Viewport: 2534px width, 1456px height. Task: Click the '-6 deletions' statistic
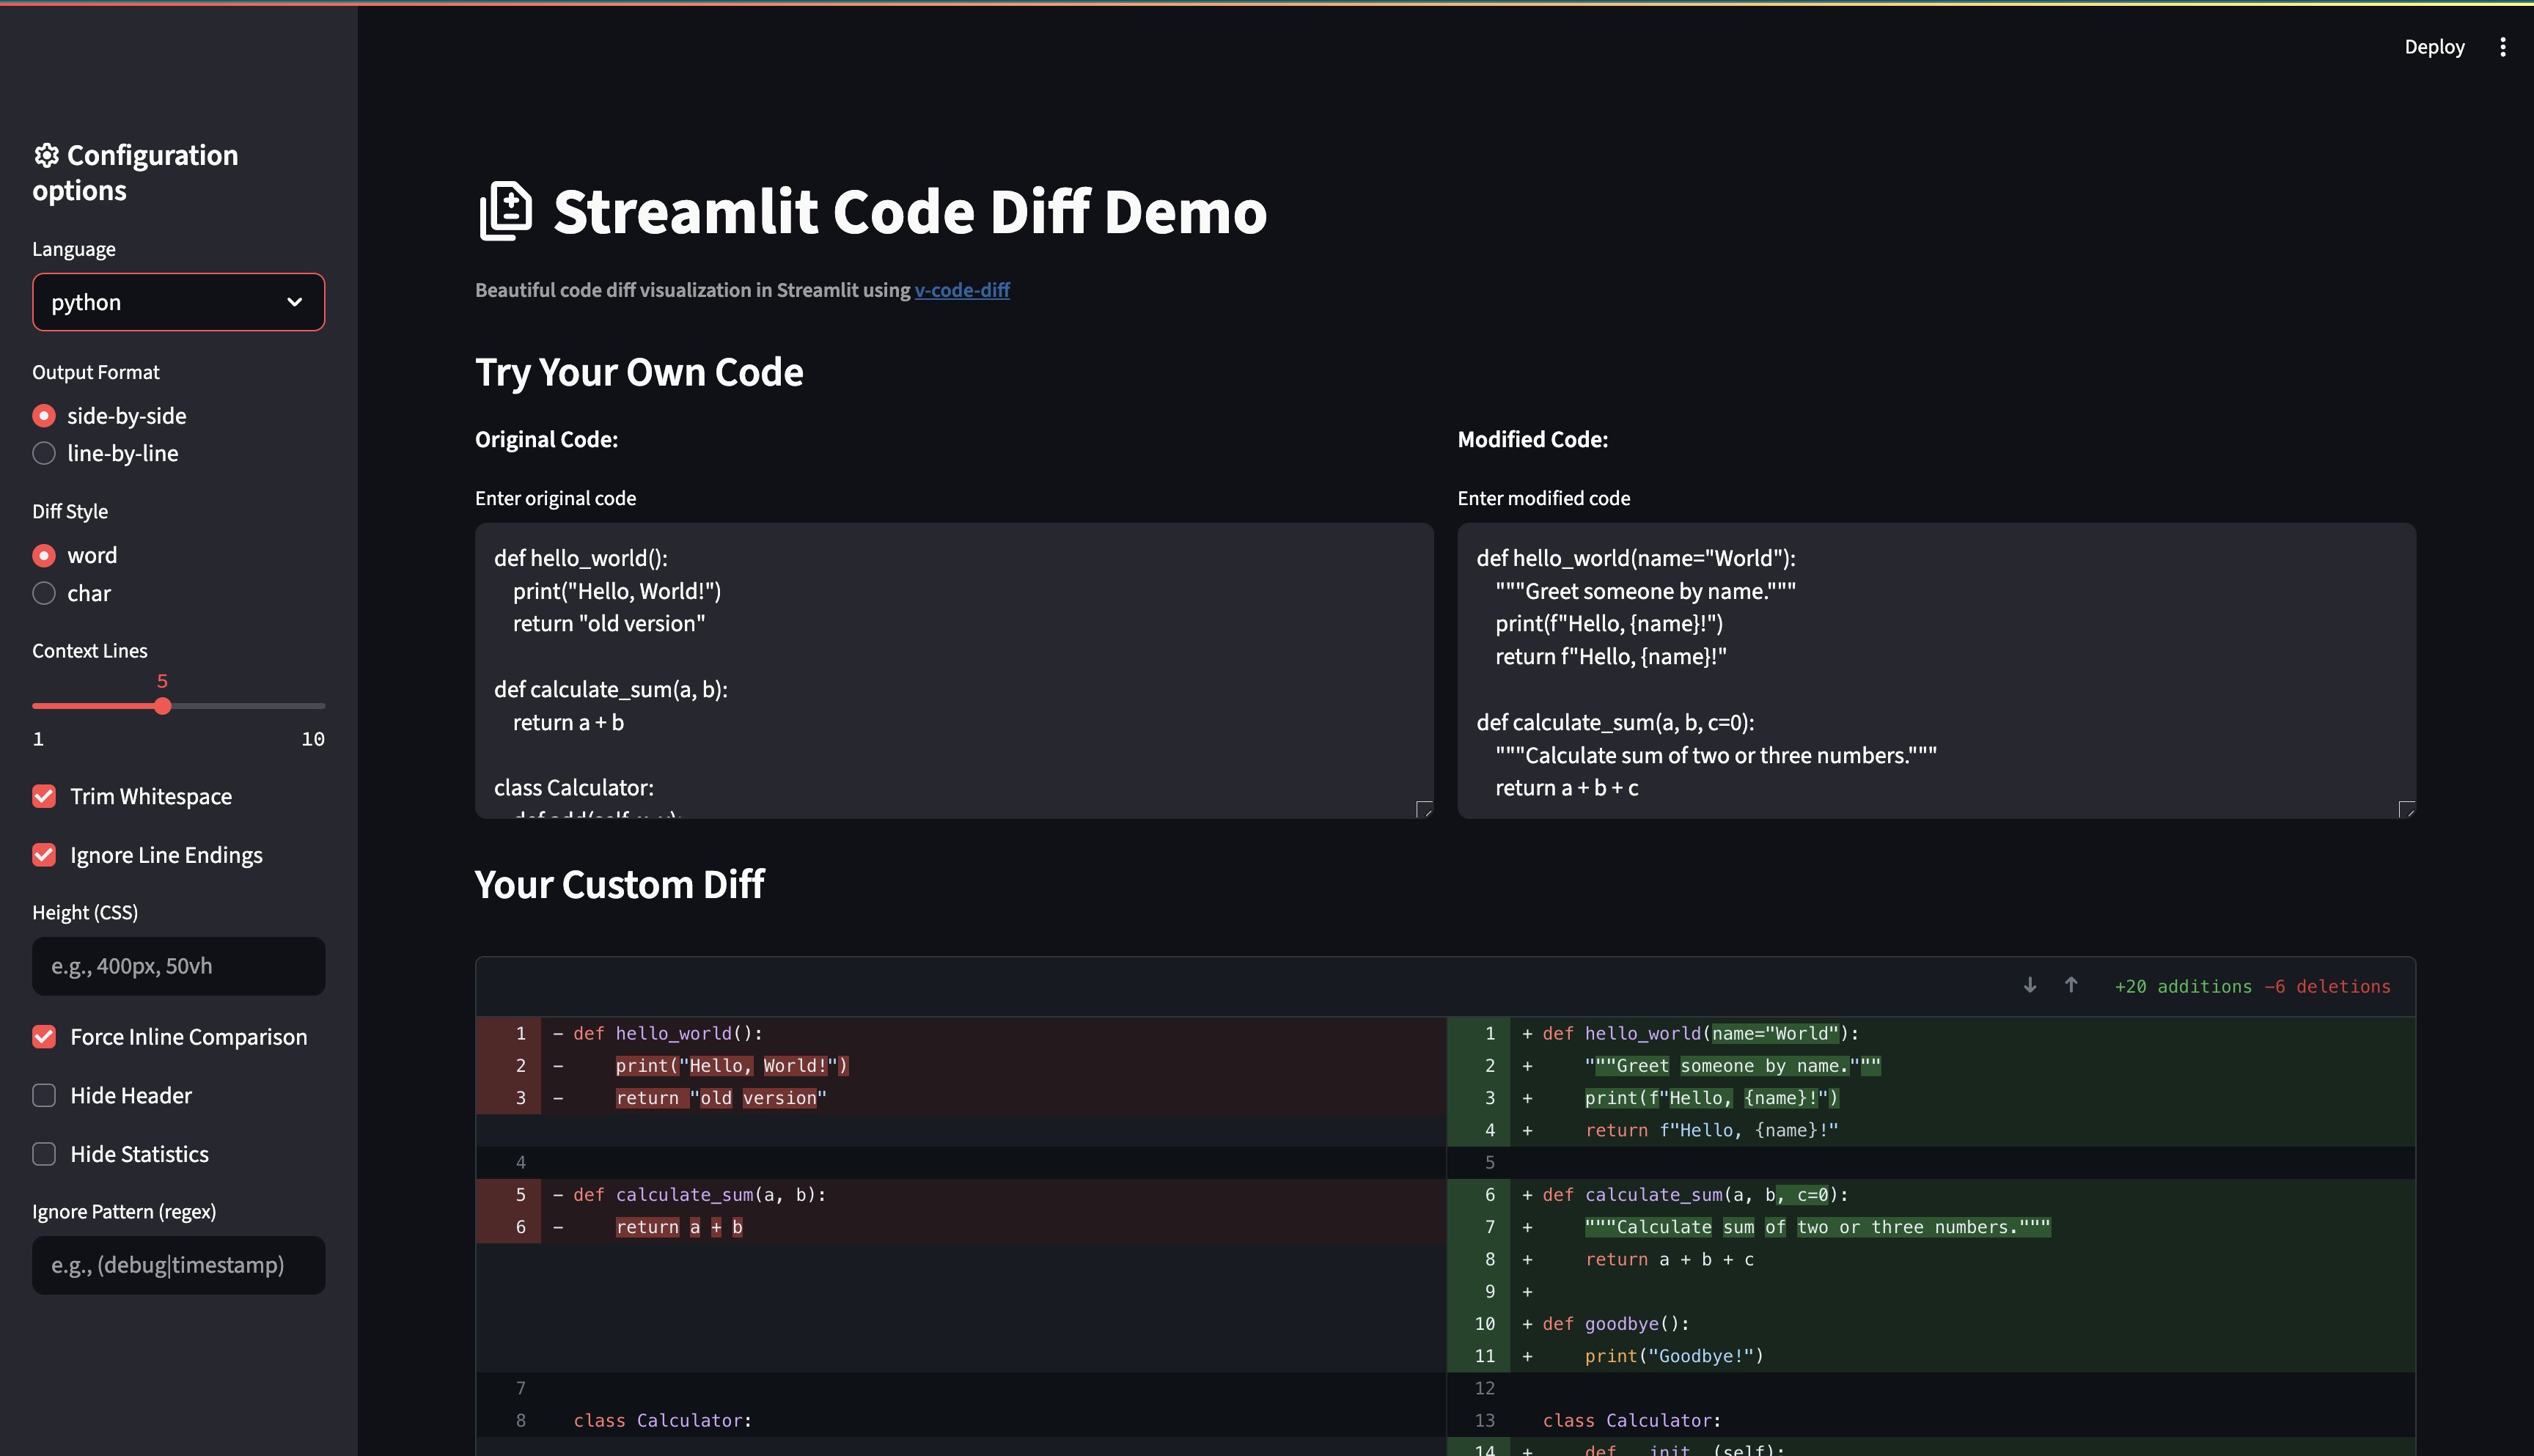click(2328, 987)
